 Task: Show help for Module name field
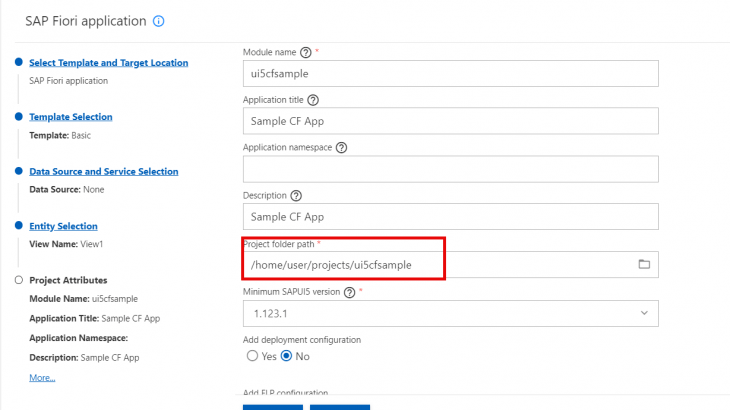coord(305,53)
